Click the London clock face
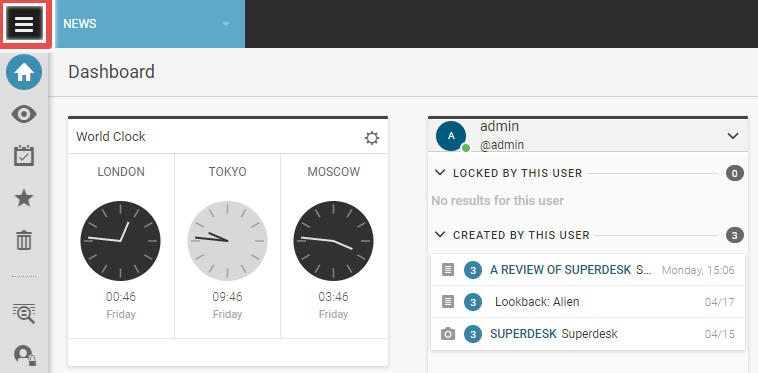This screenshot has width=758, height=373. pos(120,241)
